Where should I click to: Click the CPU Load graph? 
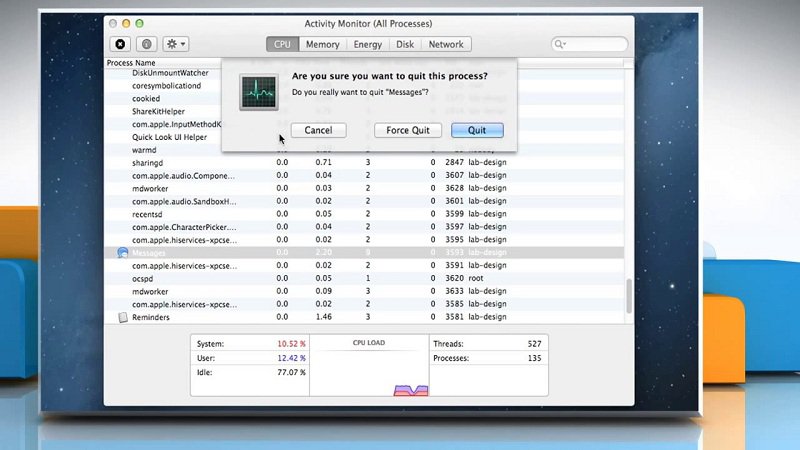pos(369,372)
